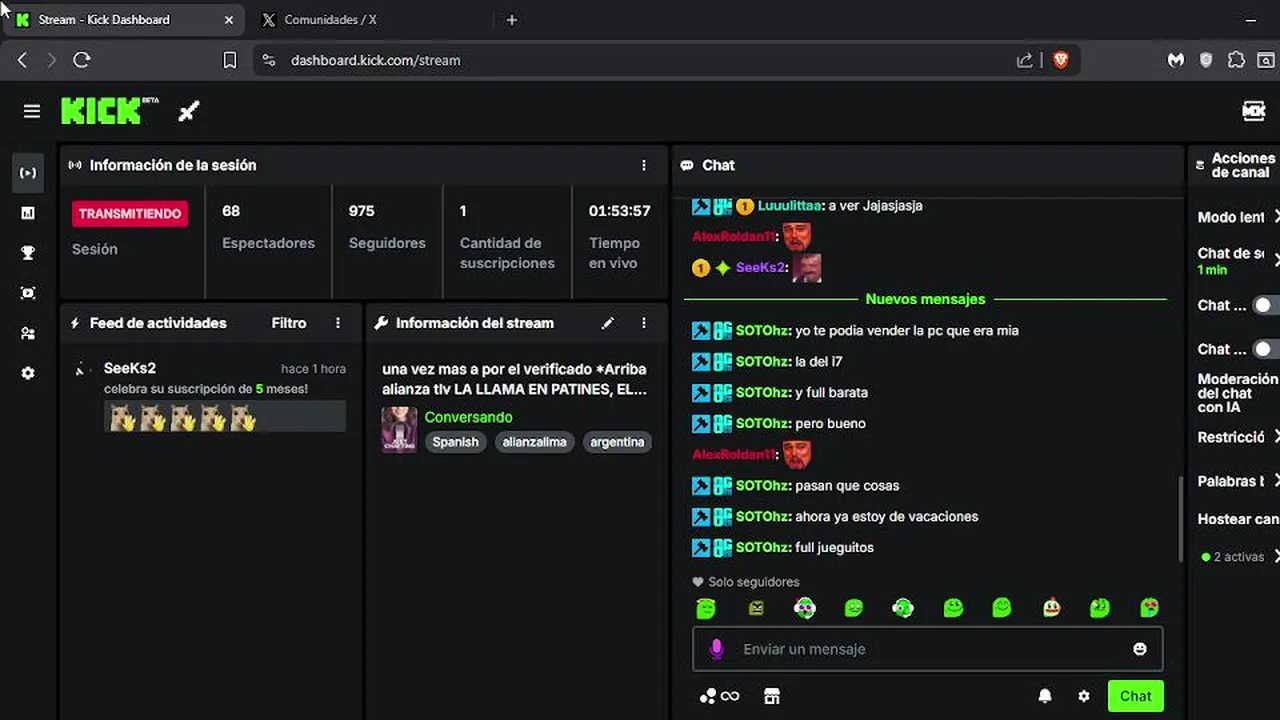Open the browser extensions puzzle icon
Image resolution: width=1280 pixels, height=720 pixels.
[x=1236, y=60]
